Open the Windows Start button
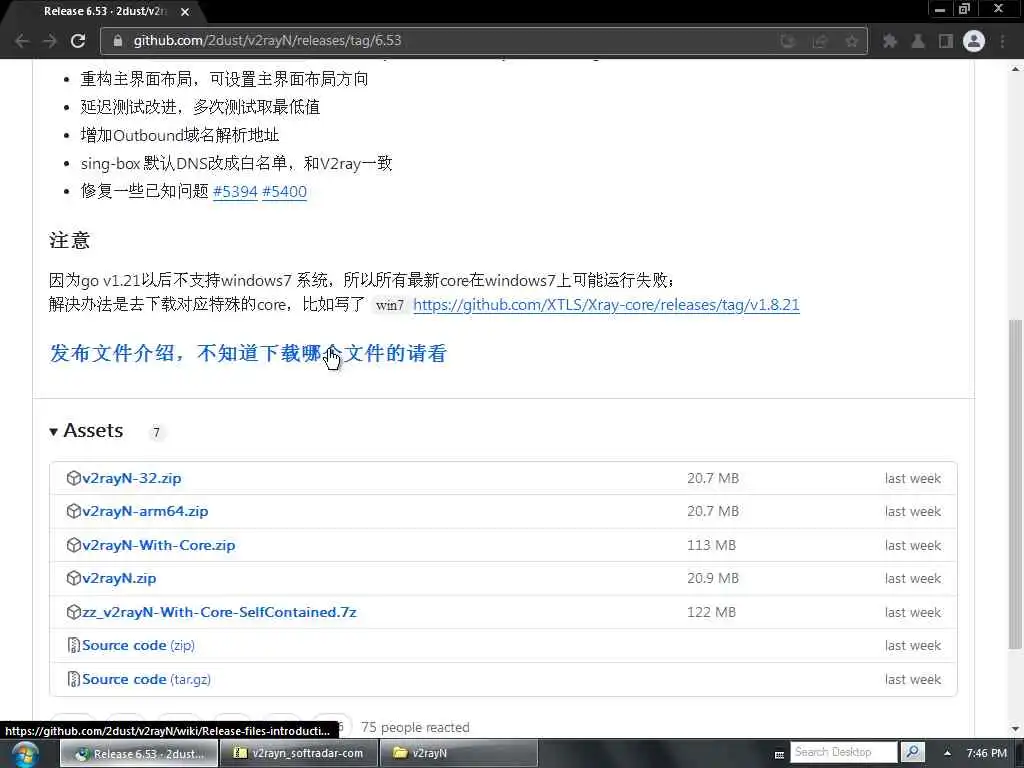Image resolution: width=1024 pixels, height=768 pixels. point(25,754)
